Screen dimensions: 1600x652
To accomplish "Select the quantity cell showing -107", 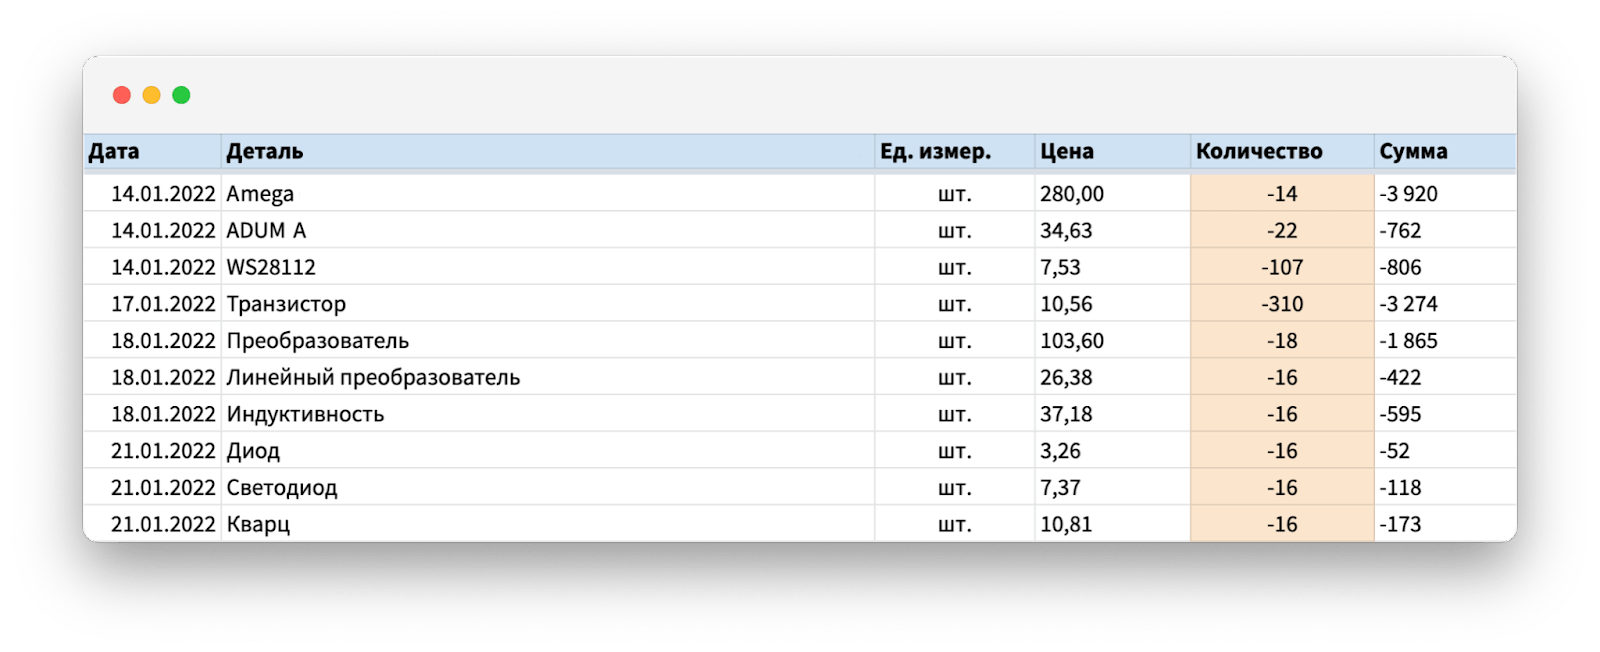I will pos(1282,268).
